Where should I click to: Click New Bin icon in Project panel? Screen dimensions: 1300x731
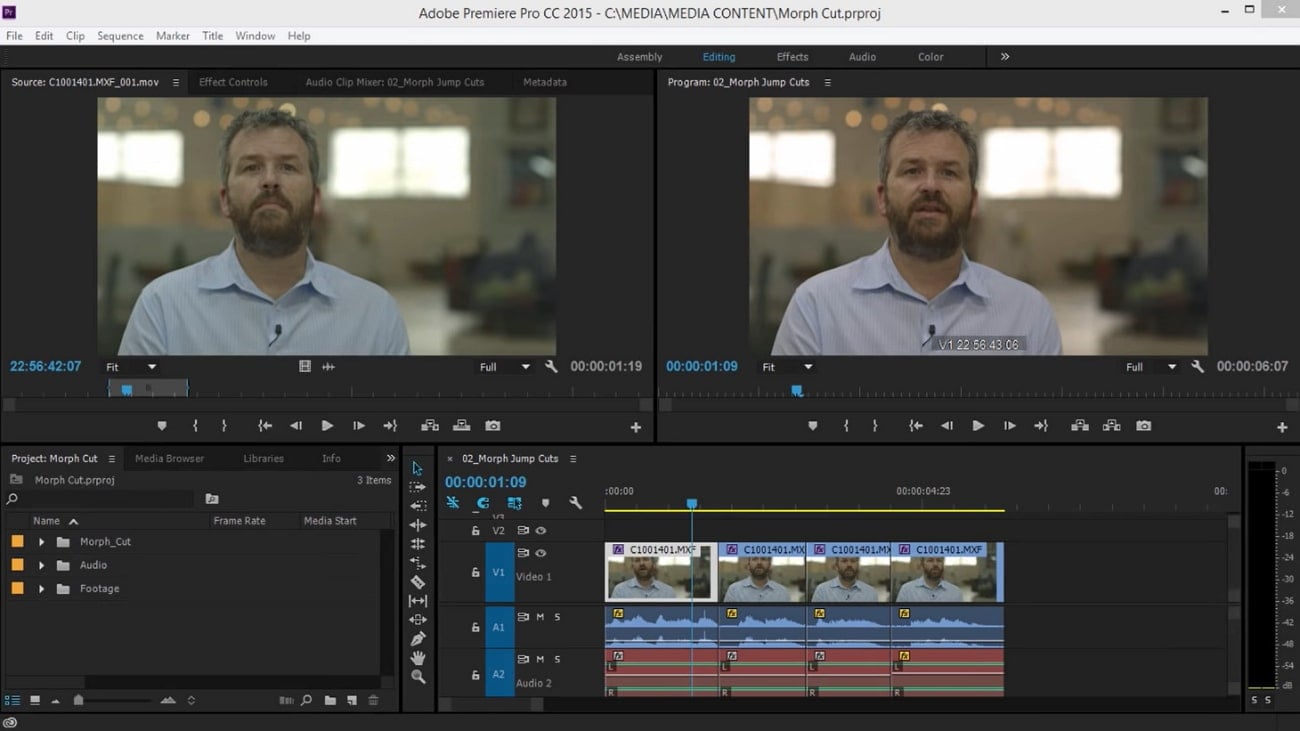pyautogui.click(x=330, y=701)
